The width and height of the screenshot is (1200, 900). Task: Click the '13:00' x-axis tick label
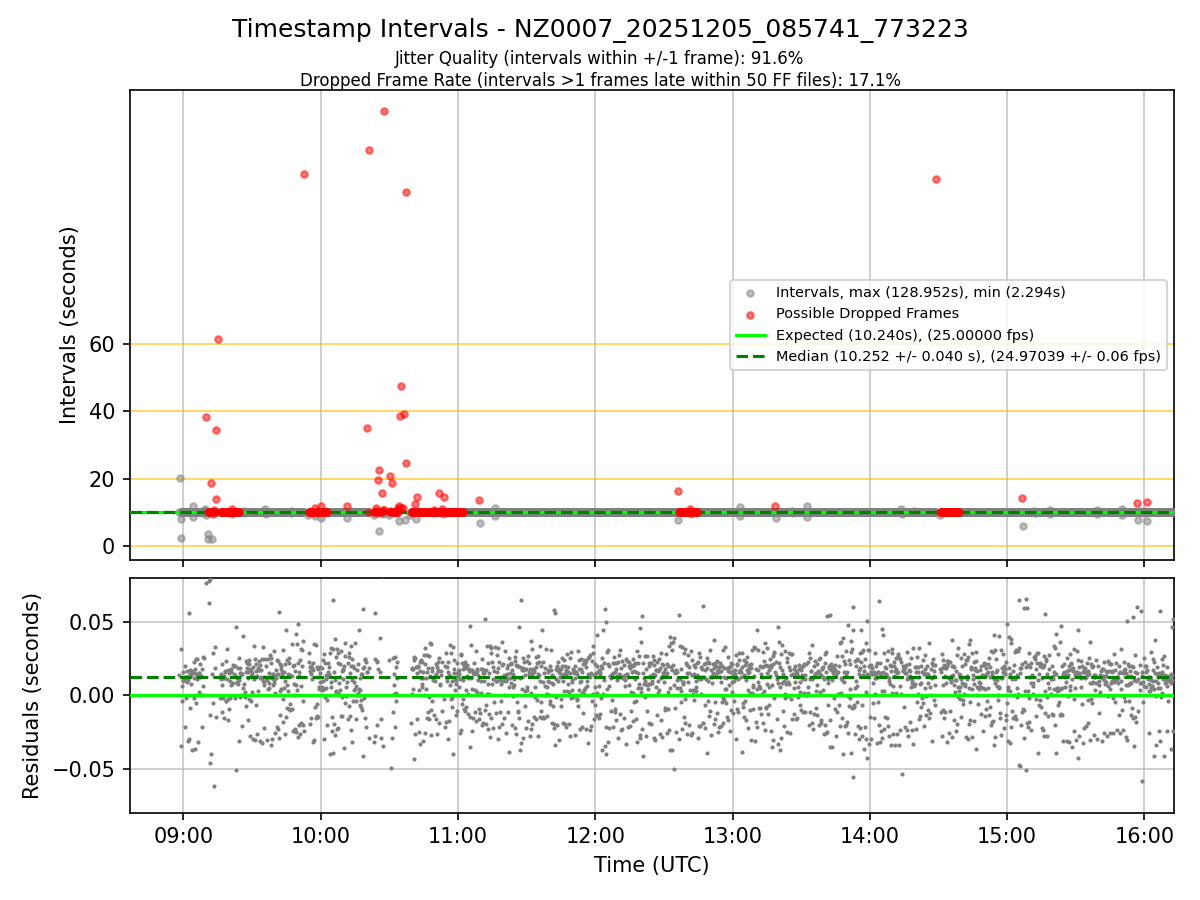732,835
